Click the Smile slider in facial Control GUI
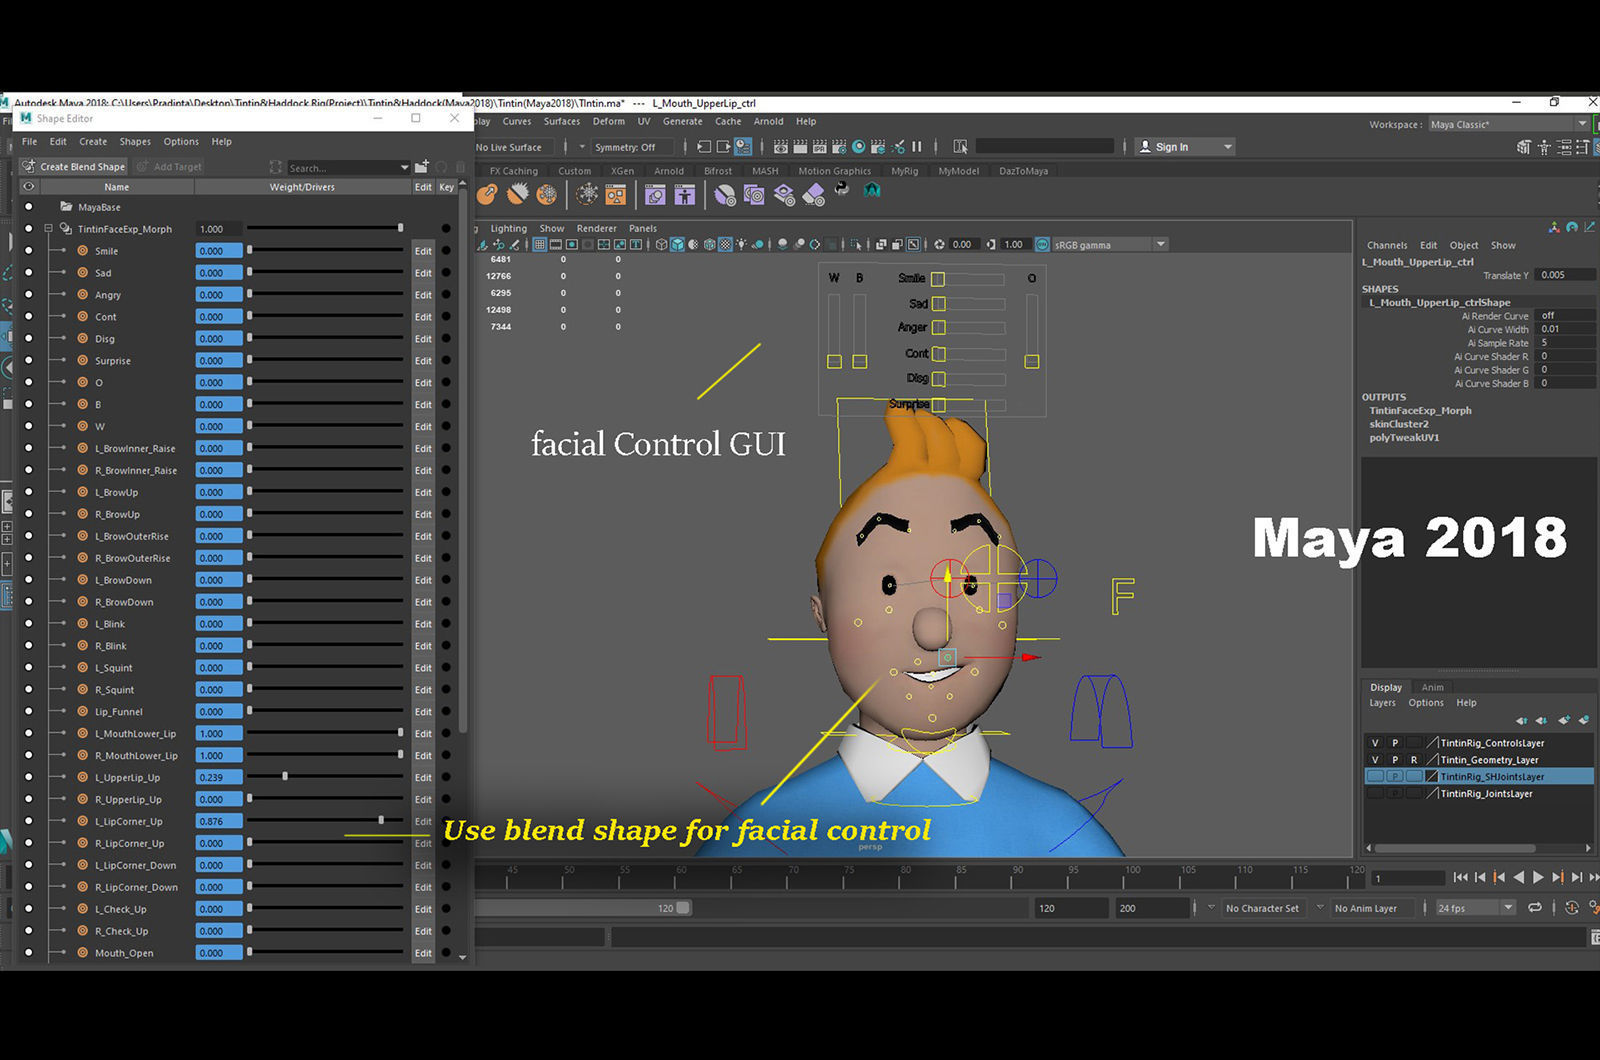1600x1060 pixels. (x=938, y=279)
